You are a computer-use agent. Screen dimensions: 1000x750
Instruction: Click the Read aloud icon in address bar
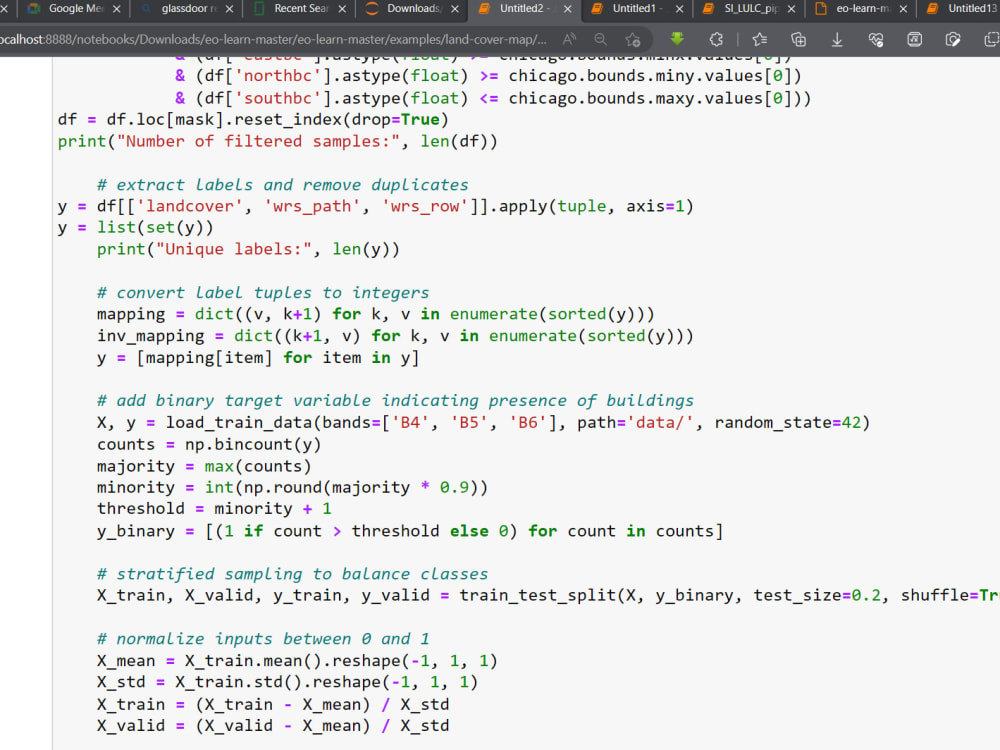[x=569, y=40]
